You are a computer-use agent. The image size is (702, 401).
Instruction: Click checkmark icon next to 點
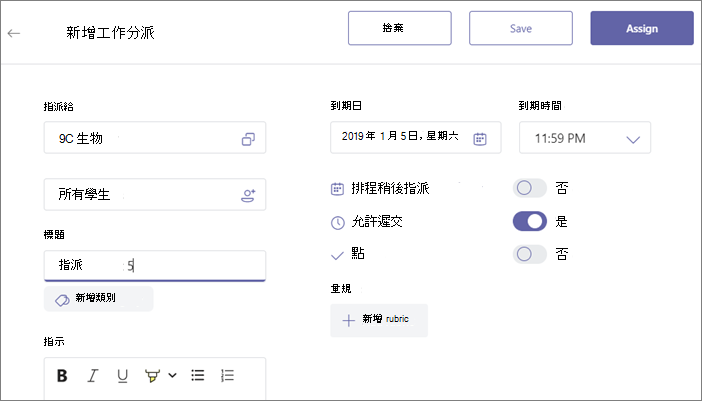337,256
